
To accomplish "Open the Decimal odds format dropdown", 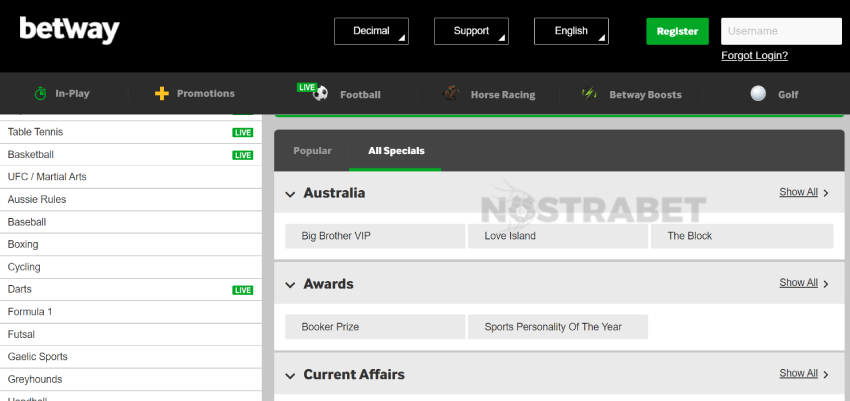I will 371,31.
